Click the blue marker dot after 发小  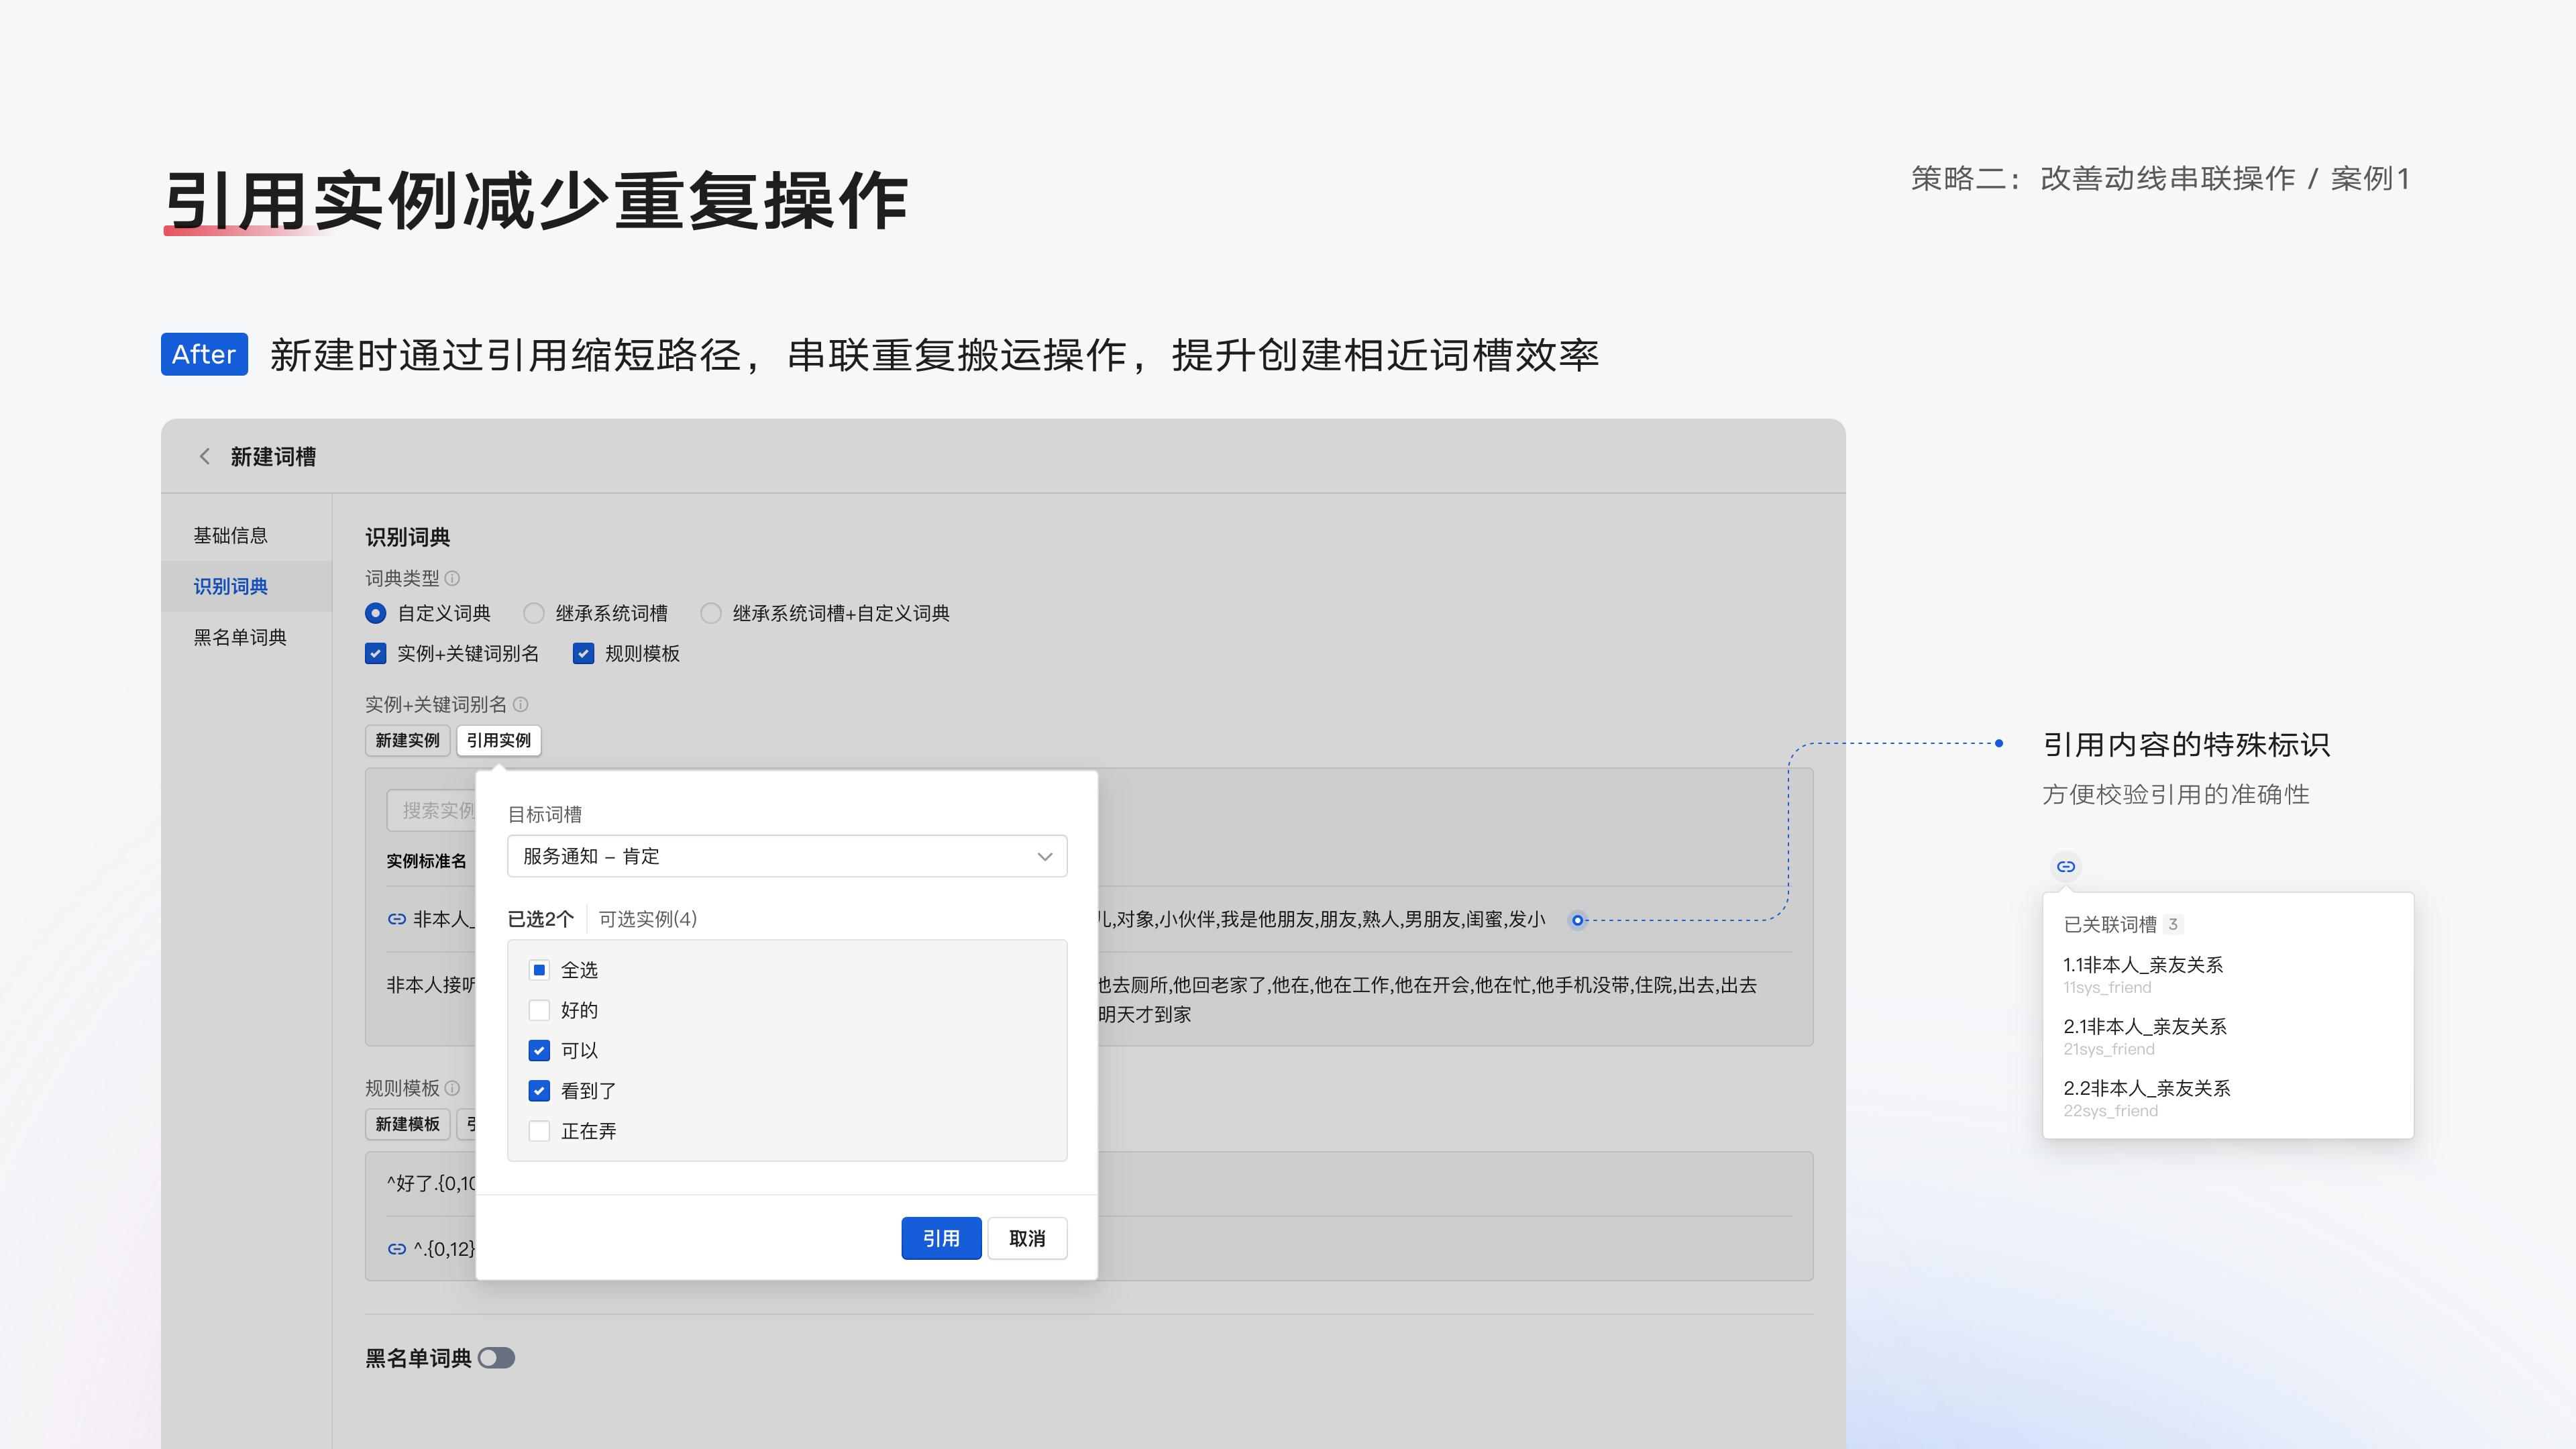pos(1577,920)
